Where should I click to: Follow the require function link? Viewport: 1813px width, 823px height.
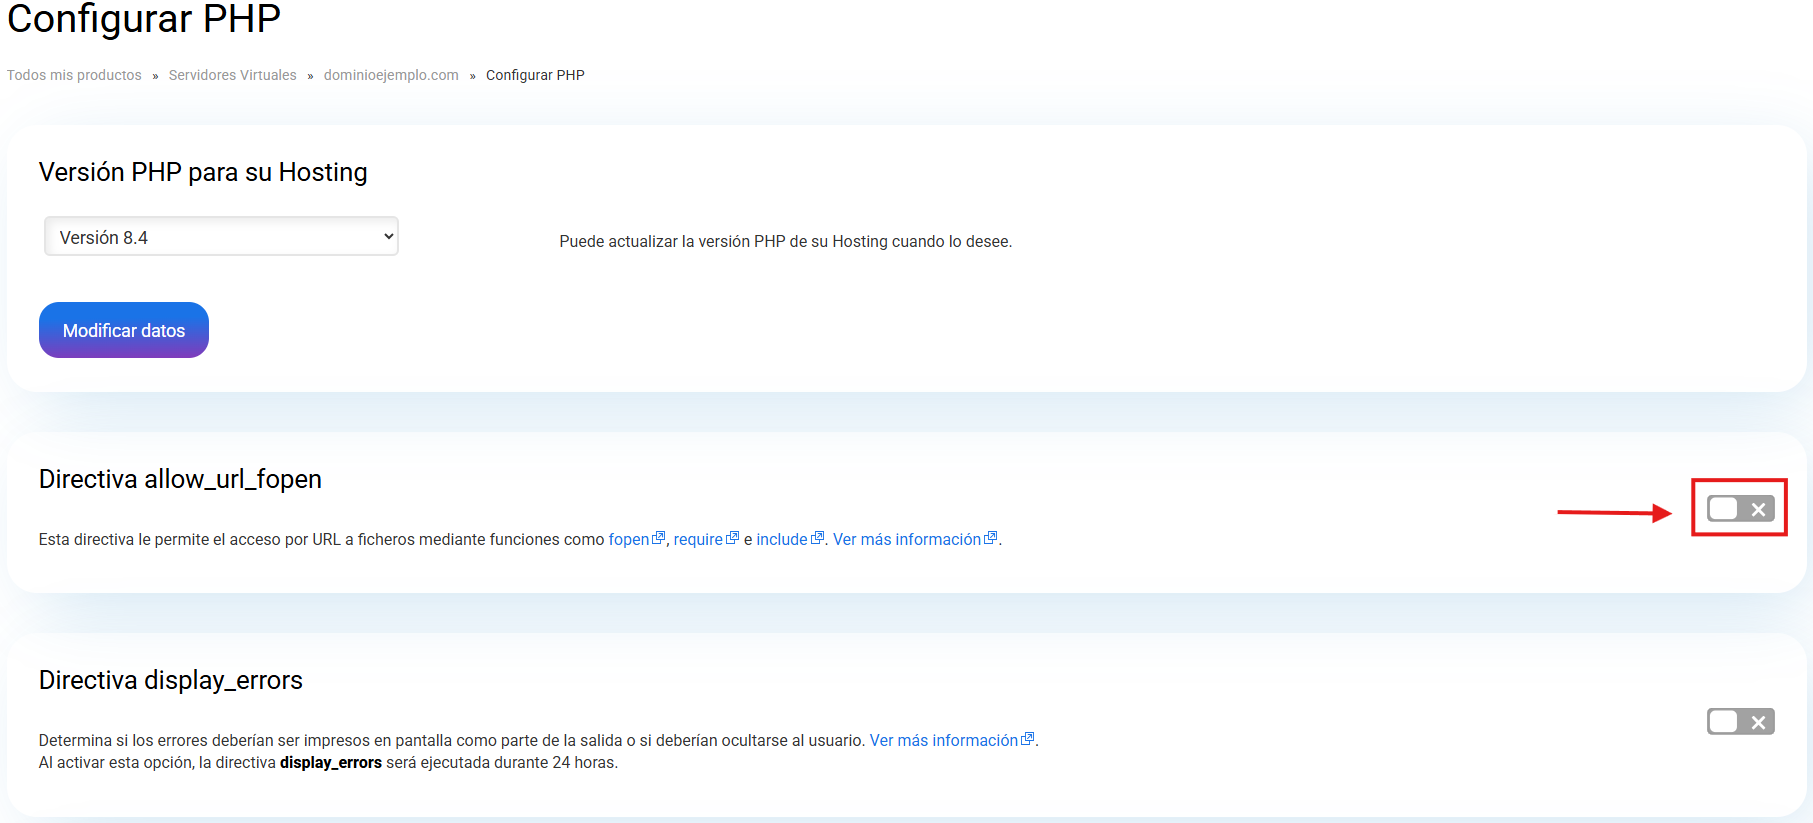(x=697, y=540)
